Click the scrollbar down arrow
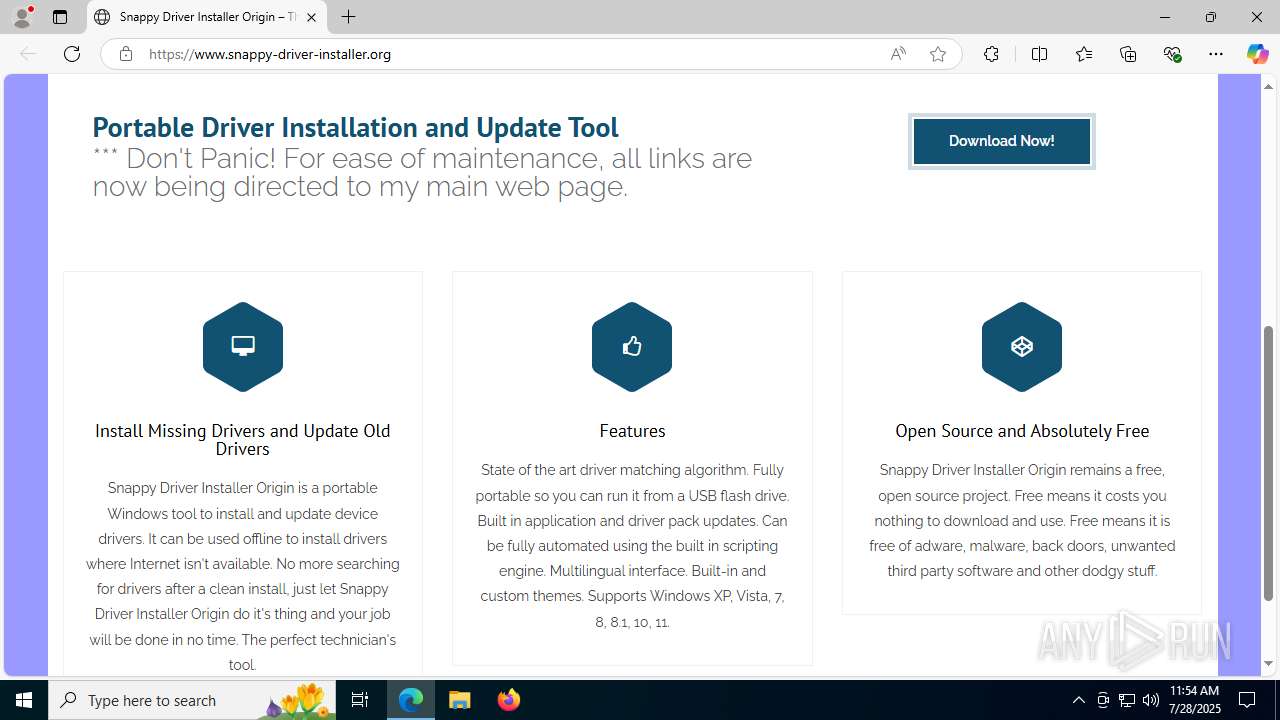 [1269, 664]
